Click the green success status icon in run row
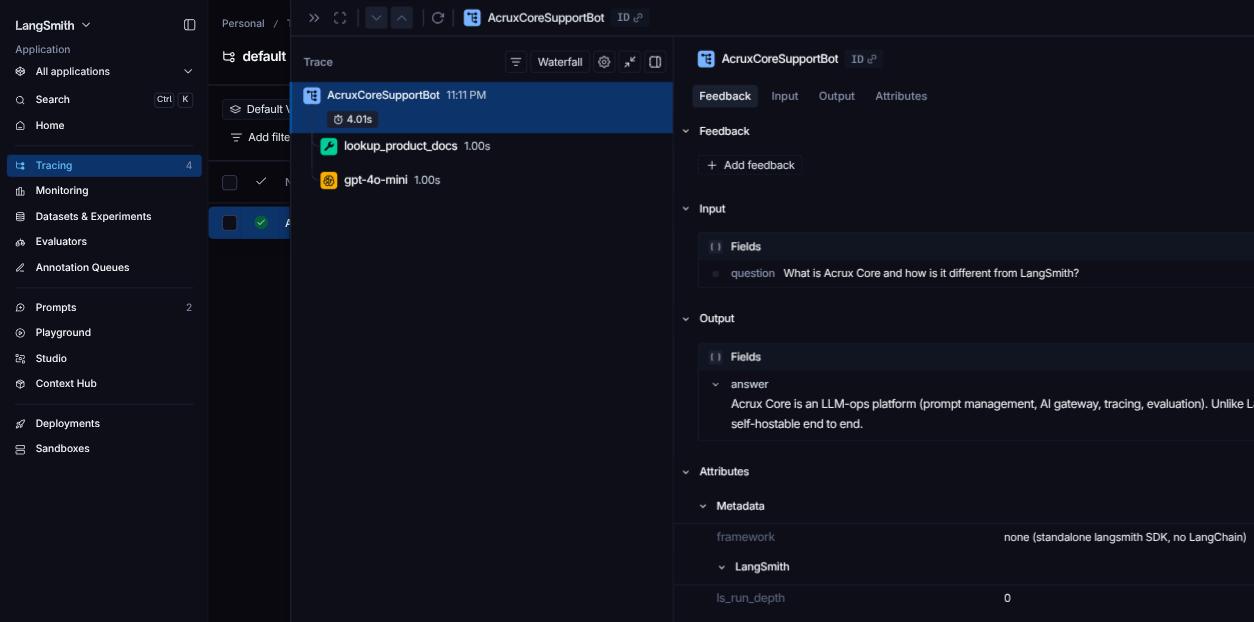The image size is (1254, 622). coord(261,223)
